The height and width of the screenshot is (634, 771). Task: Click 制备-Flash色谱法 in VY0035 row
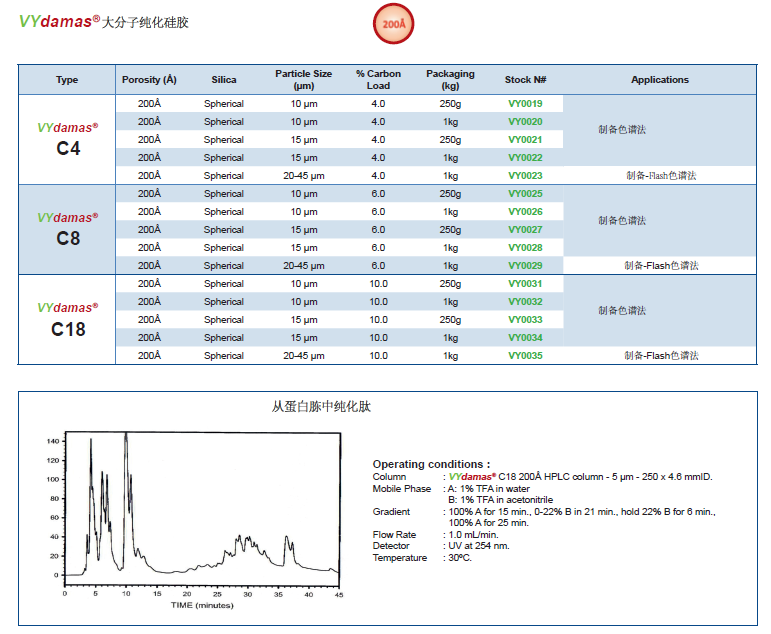coord(661,356)
